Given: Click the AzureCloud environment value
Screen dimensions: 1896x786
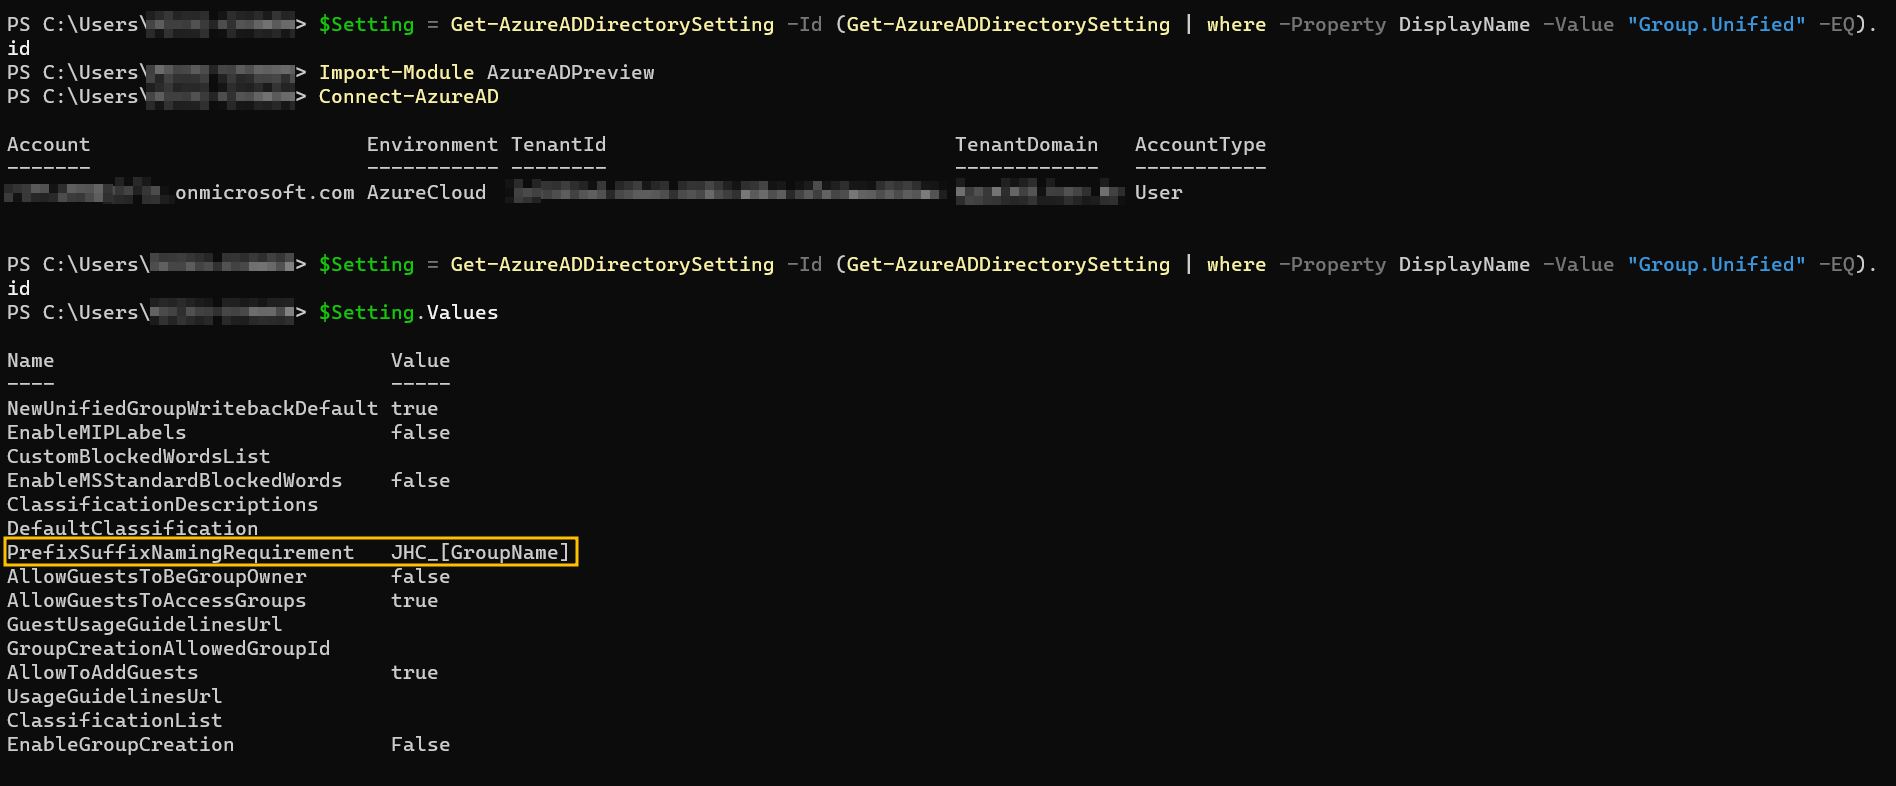Looking at the screenshot, I should (426, 192).
